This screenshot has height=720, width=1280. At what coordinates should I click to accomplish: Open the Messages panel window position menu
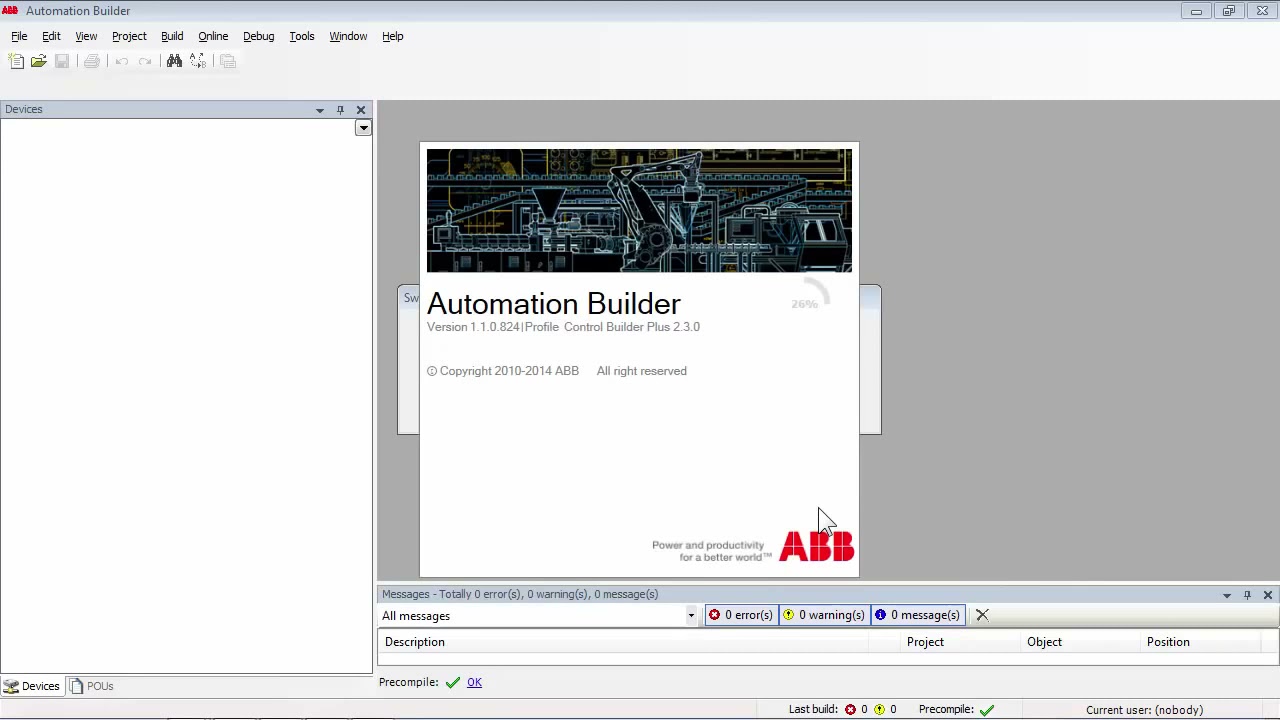1227,595
